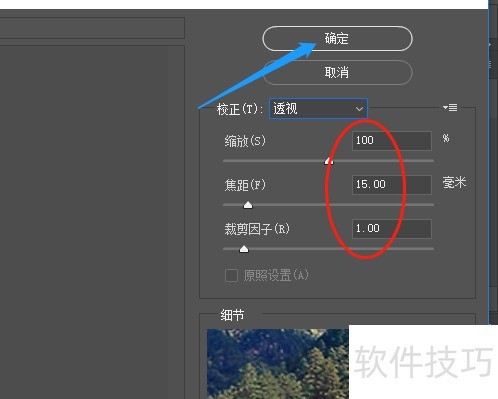The height and width of the screenshot is (399, 498).
Task: Click the 焦距(F) label
Action: [x=245, y=185]
